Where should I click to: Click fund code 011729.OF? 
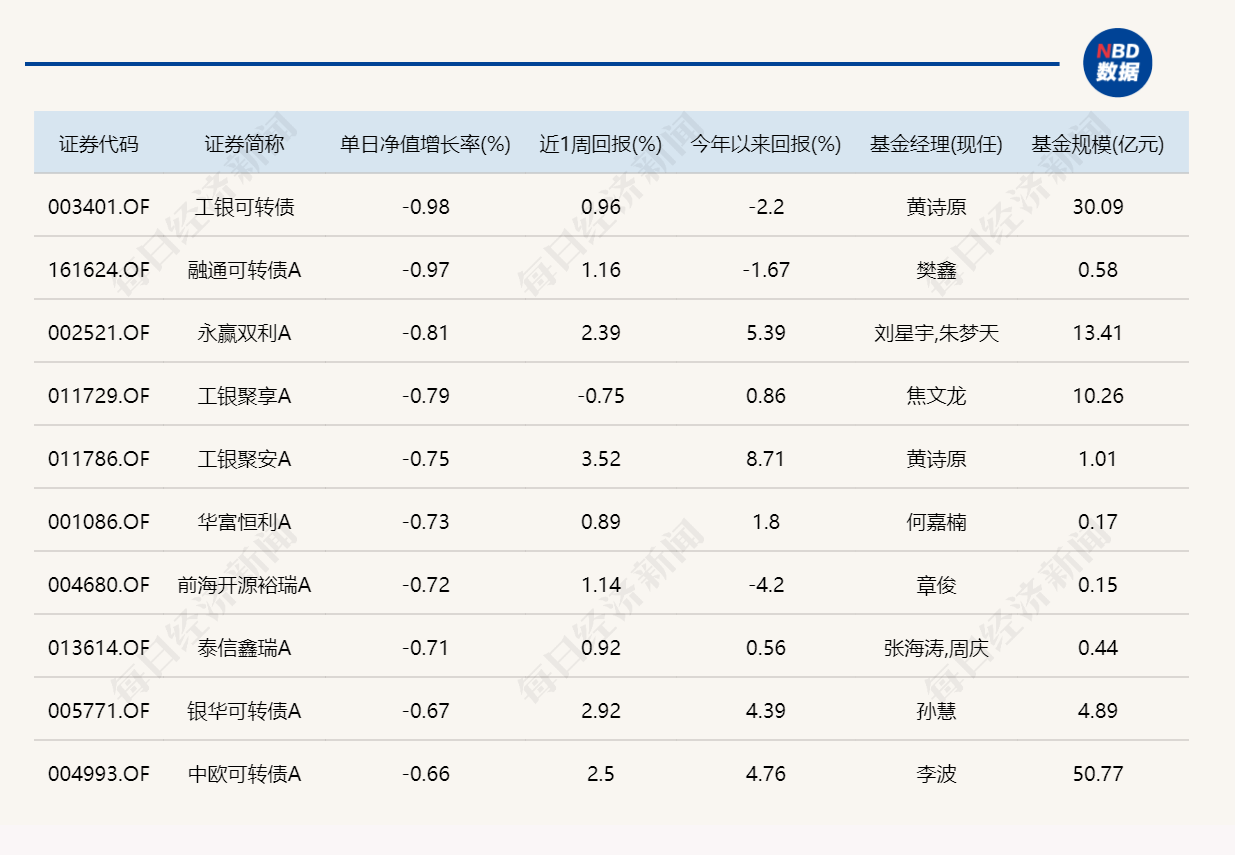pyautogui.click(x=98, y=396)
